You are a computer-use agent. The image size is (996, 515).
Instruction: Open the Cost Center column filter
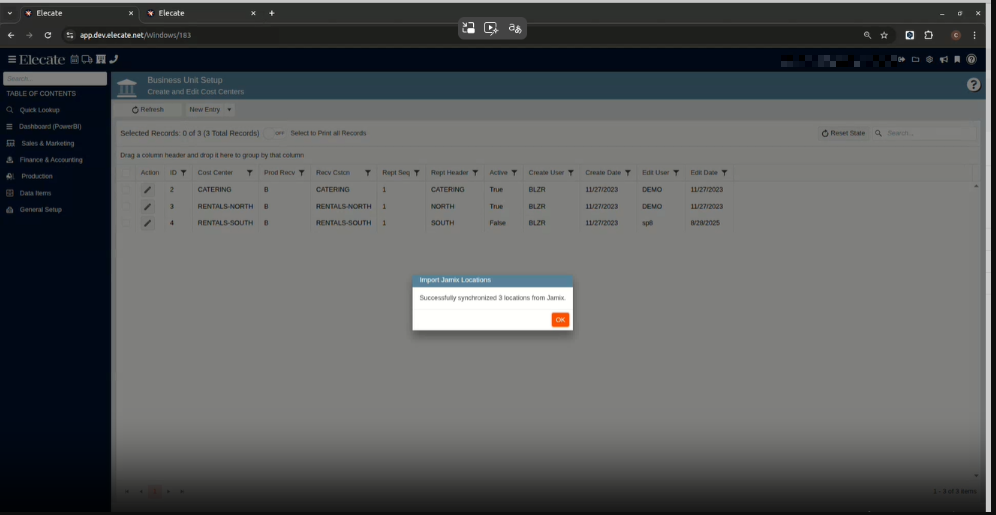tap(249, 173)
